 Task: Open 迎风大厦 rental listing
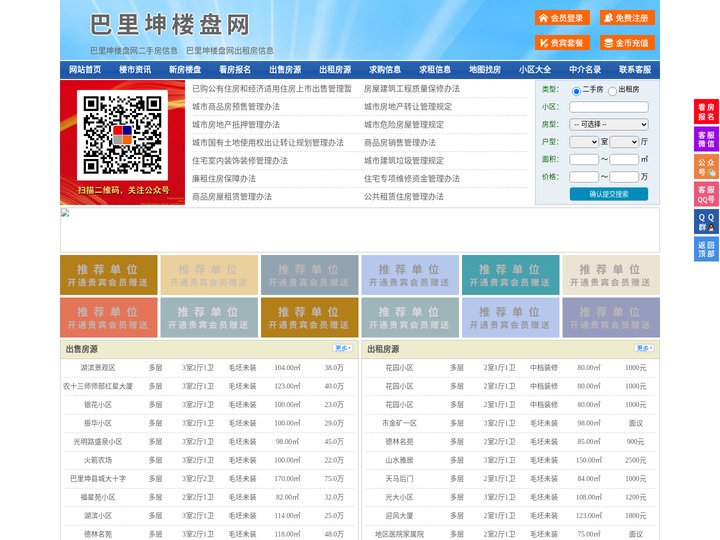pyautogui.click(x=399, y=516)
